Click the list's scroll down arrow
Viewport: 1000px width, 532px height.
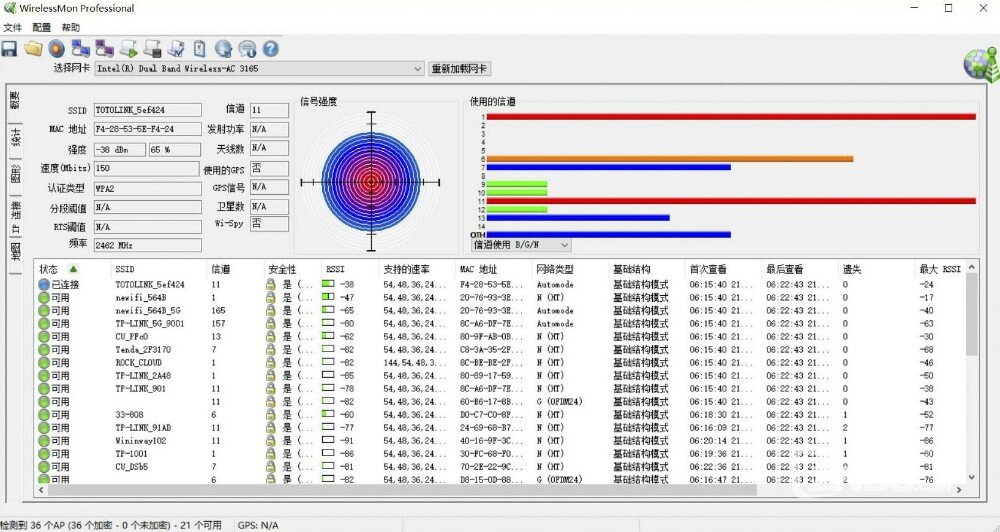click(x=971, y=477)
